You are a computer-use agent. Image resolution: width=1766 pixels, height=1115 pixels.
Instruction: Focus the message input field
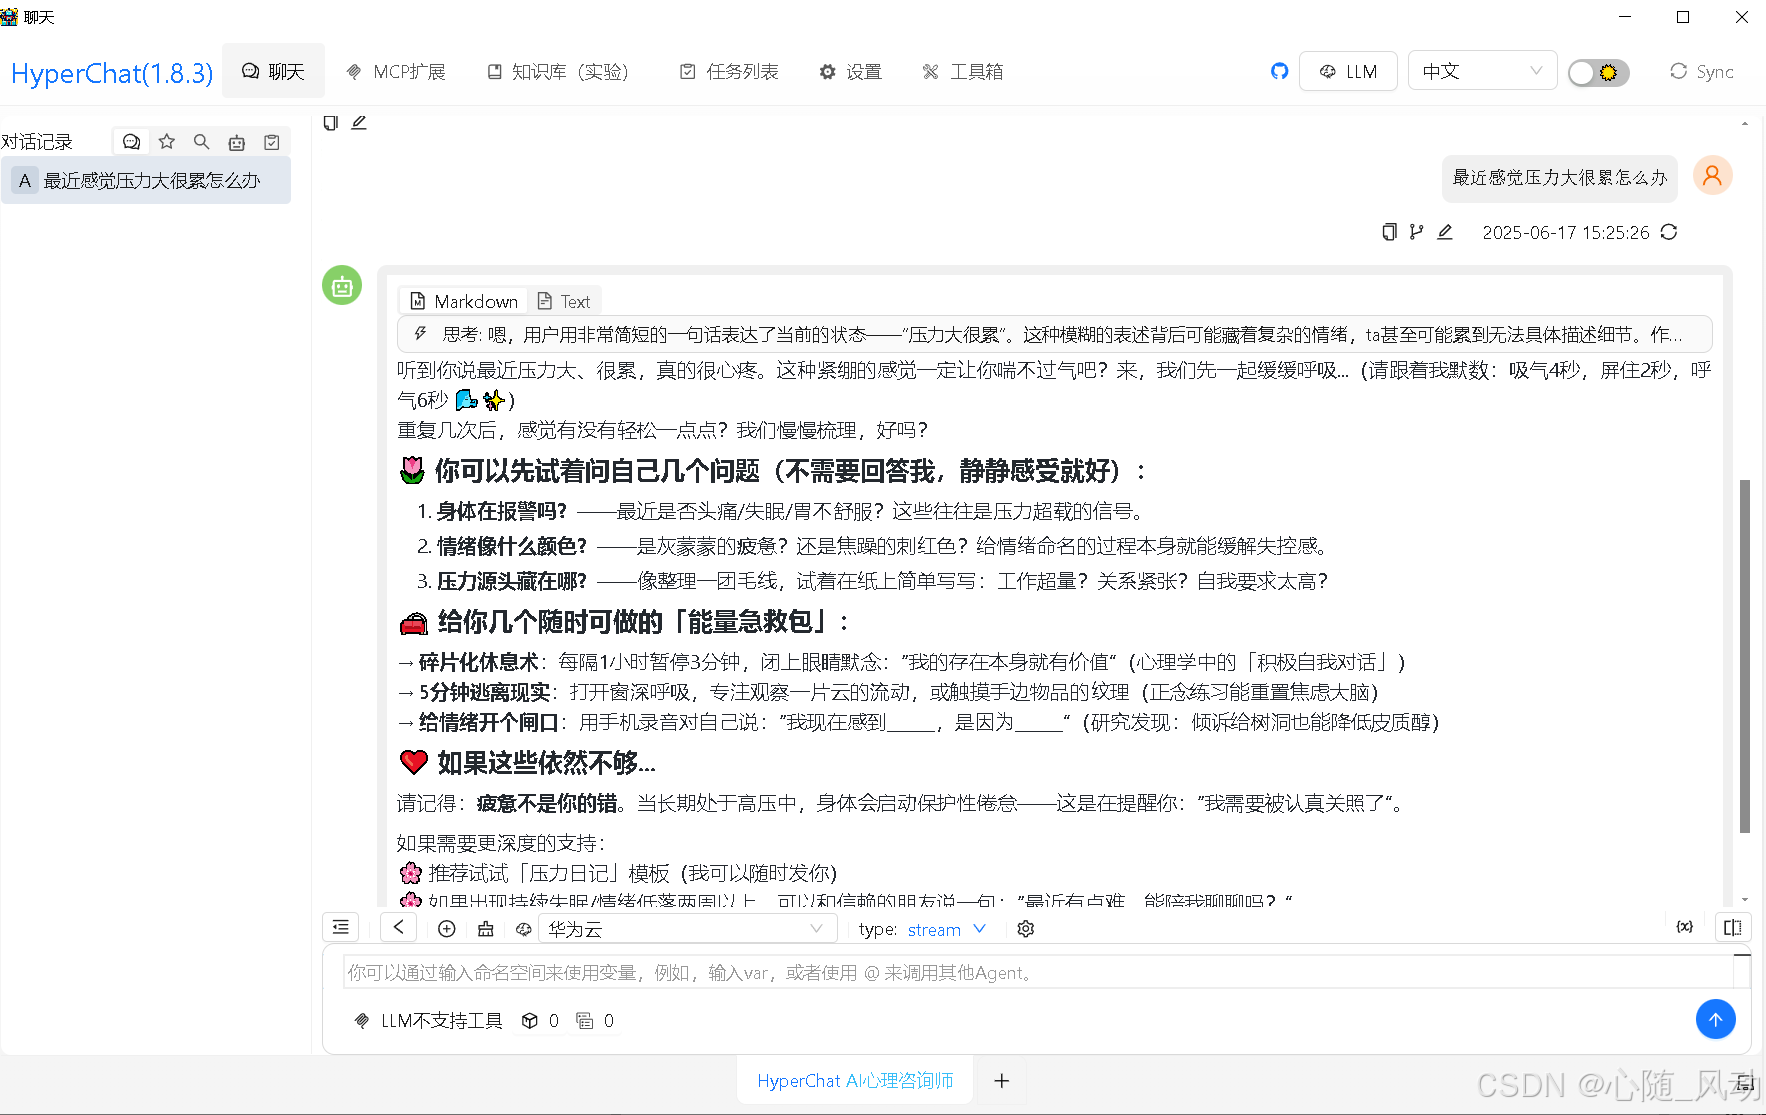pyautogui.click(x=1038, y=972)
